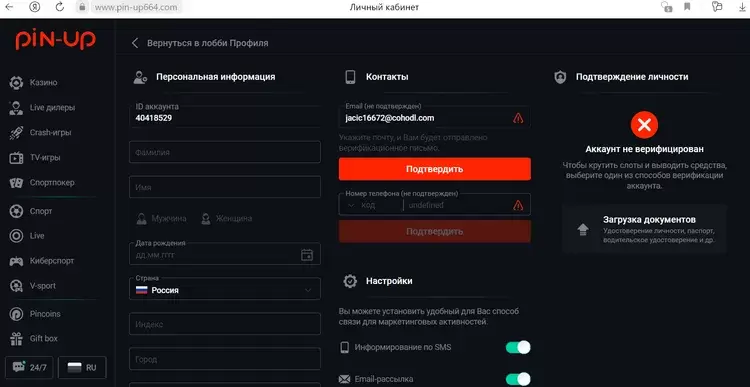Change language with RU button

(82, 367)
